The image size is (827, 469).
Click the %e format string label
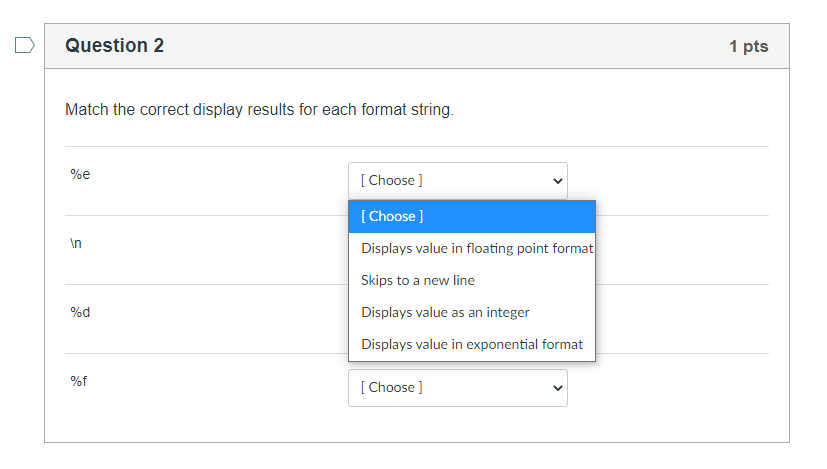80,174
